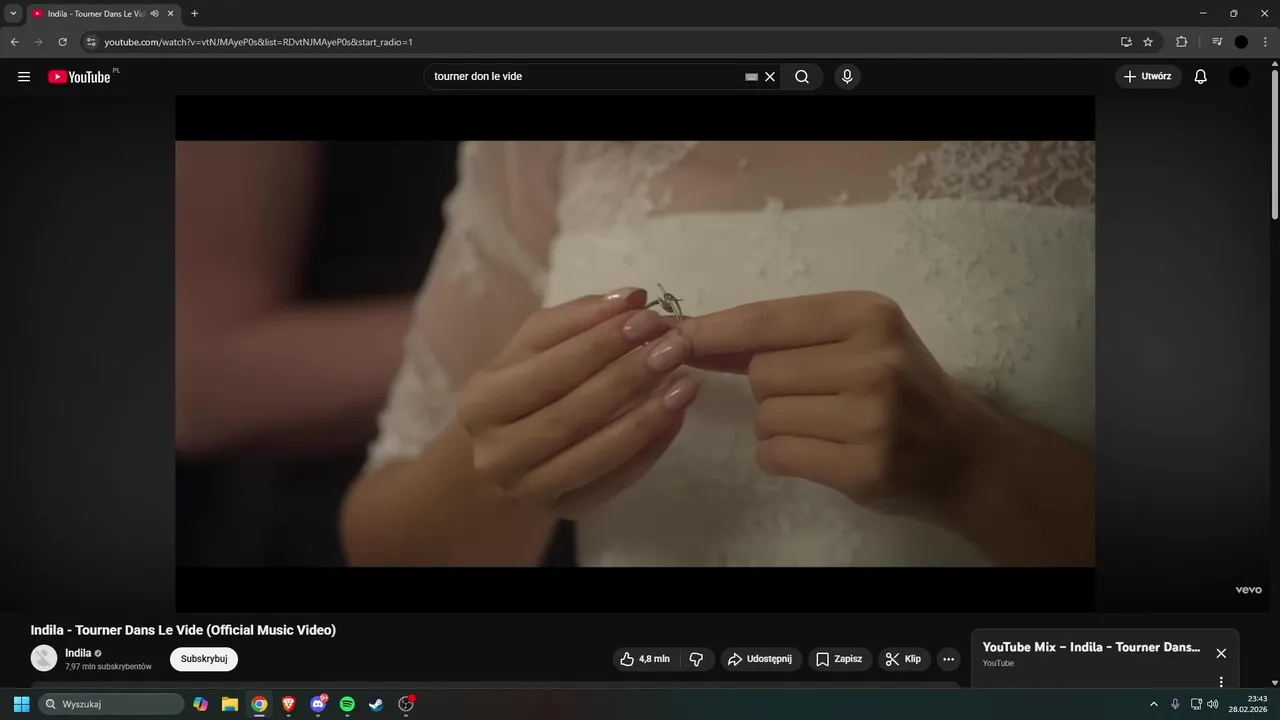Open Spotify from taskbar

[347, 704]
